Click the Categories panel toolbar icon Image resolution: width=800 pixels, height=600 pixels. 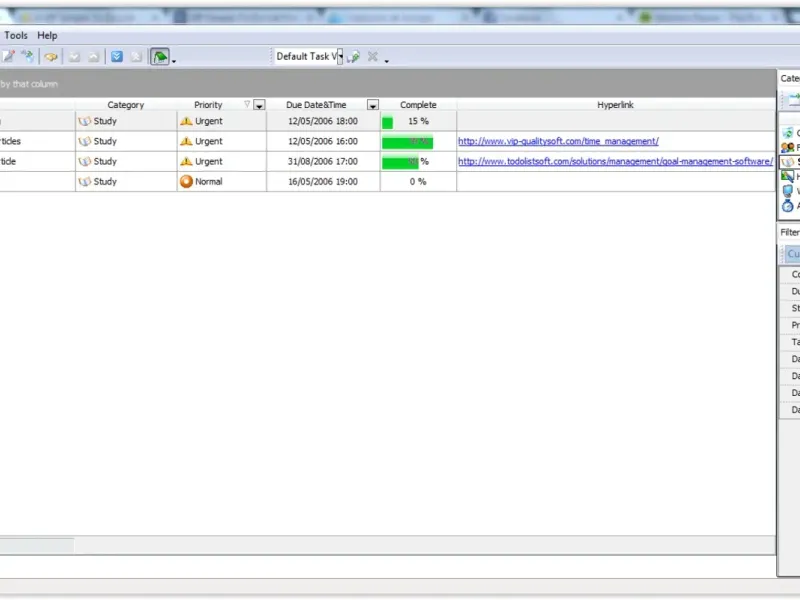pyautogui.click(x=793, y=99)
